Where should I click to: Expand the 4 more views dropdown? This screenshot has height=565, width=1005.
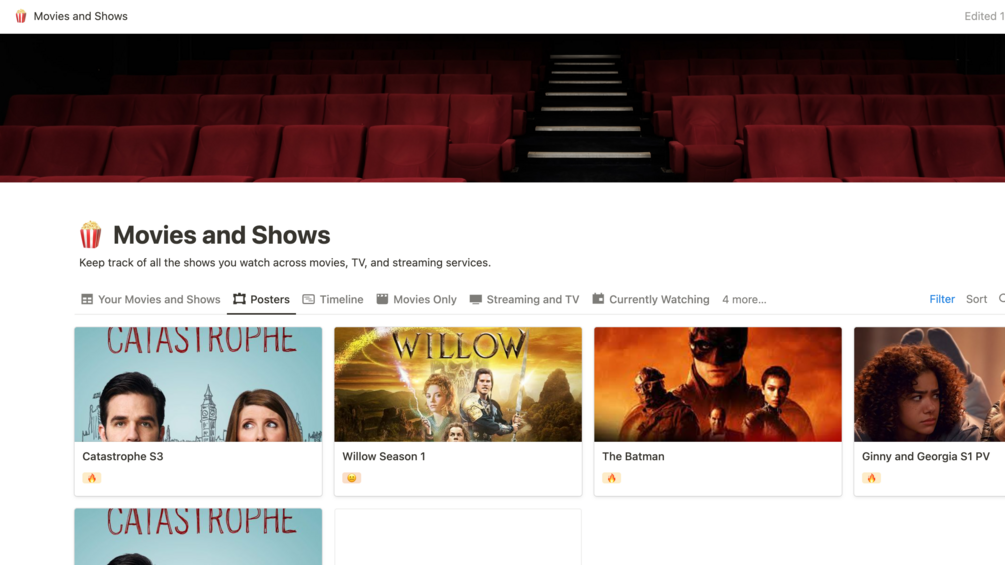pos(744,299)
